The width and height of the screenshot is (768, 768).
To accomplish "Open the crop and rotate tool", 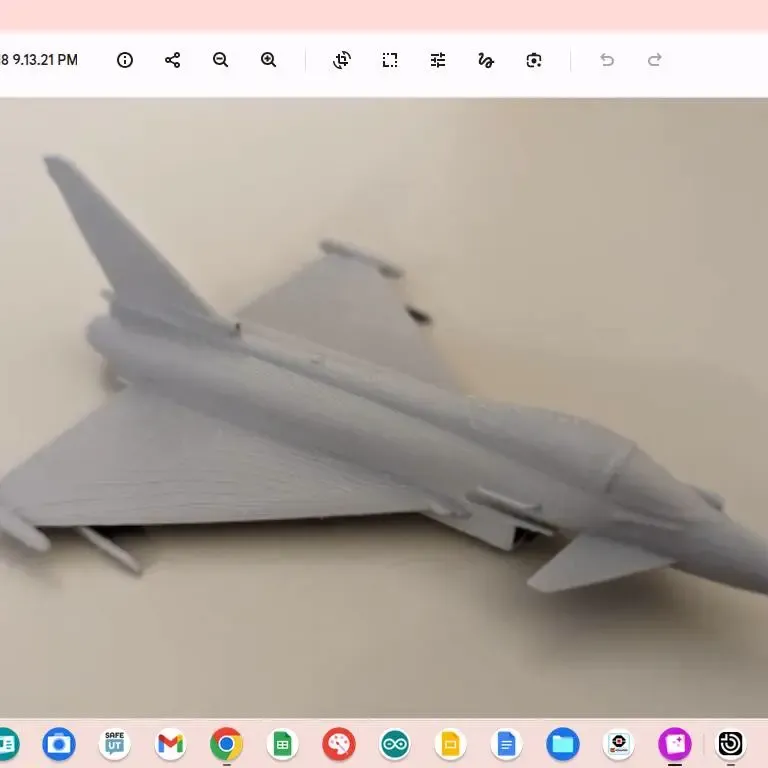I will tap(342, 60).
